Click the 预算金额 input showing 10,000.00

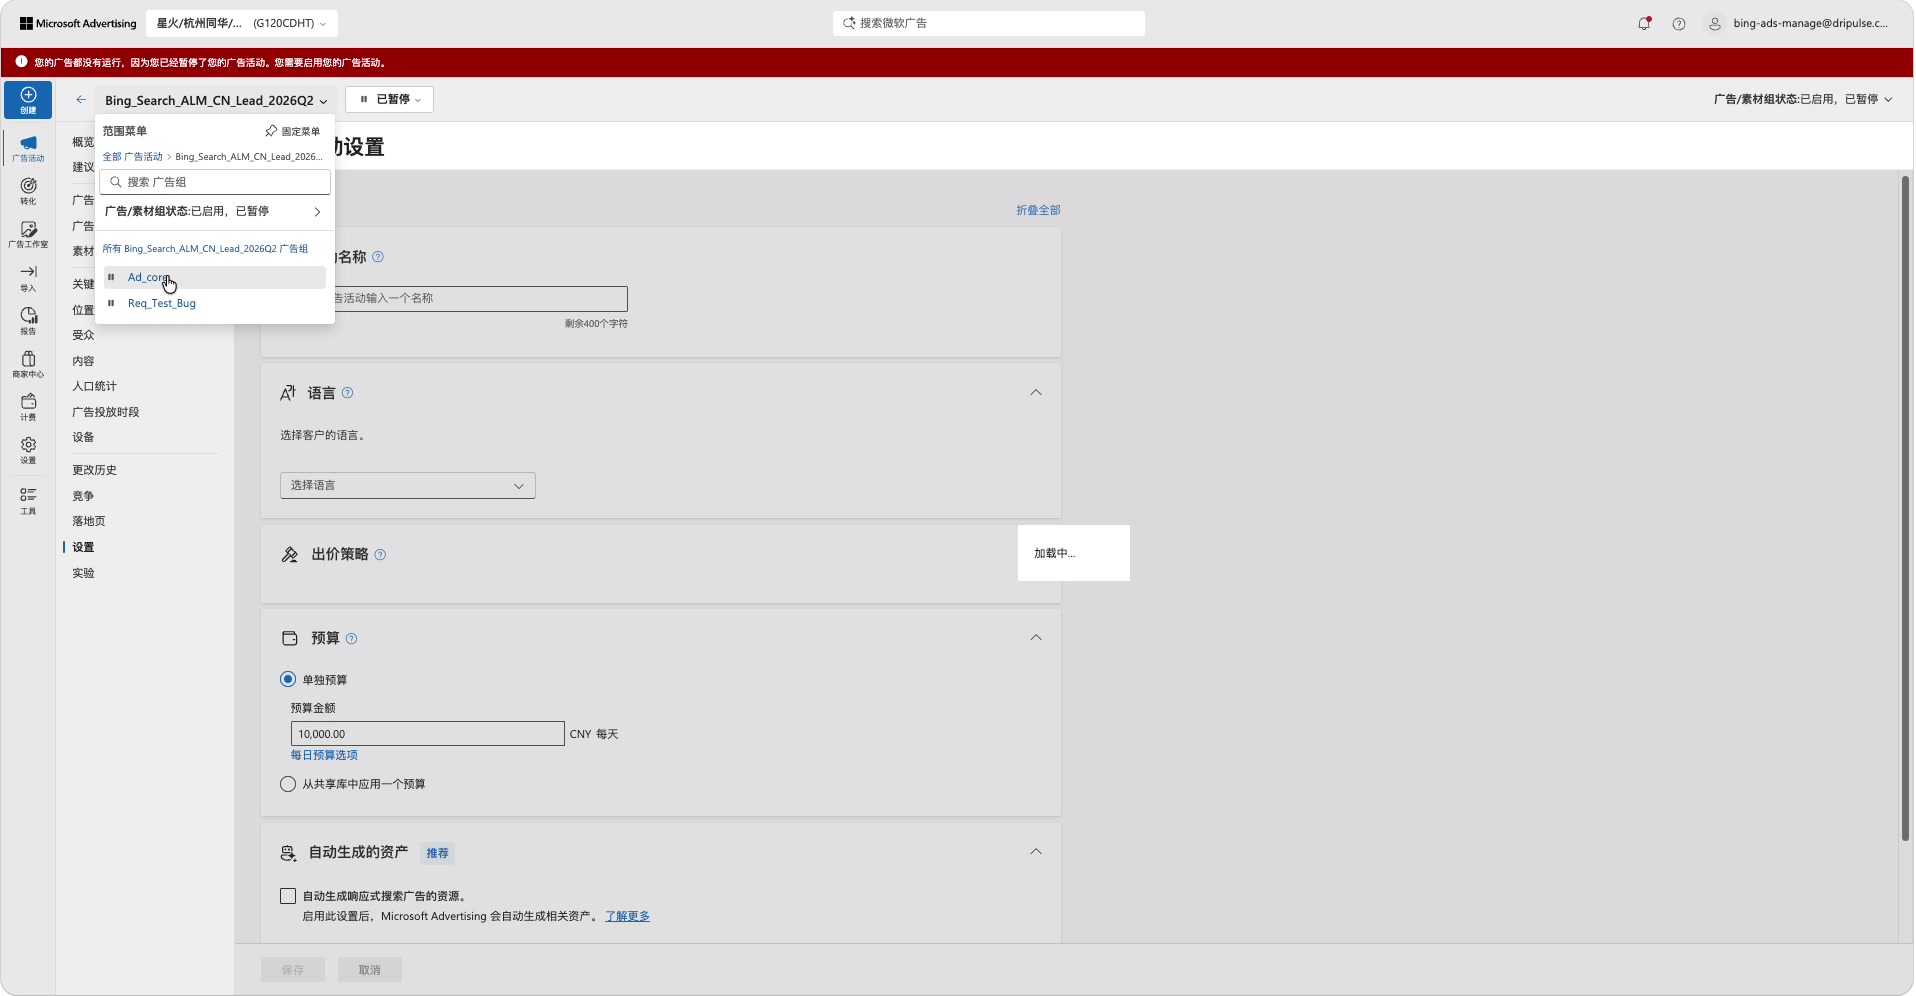pos(428,734)
